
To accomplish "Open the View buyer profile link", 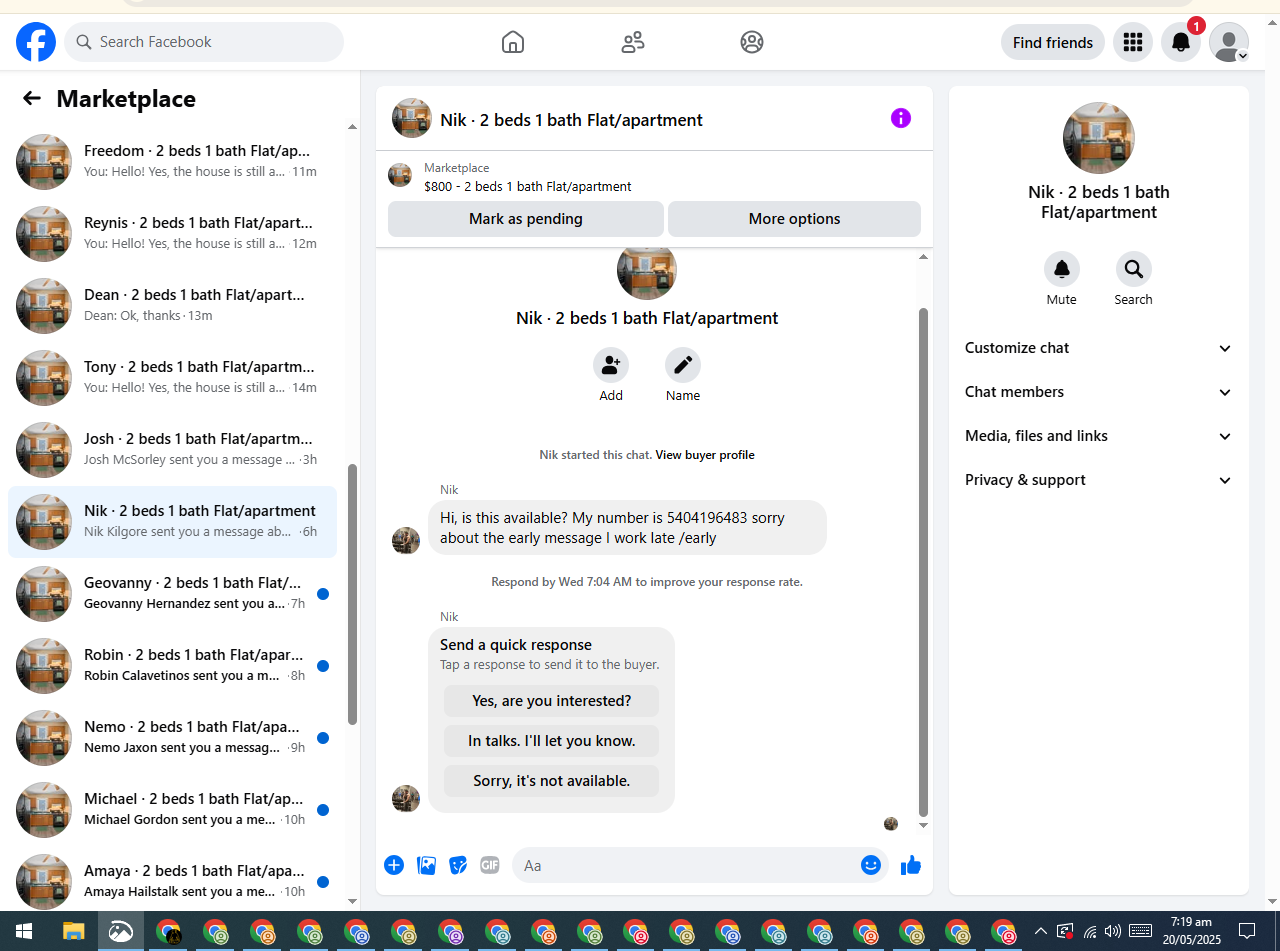I will [x=705, y=455].
